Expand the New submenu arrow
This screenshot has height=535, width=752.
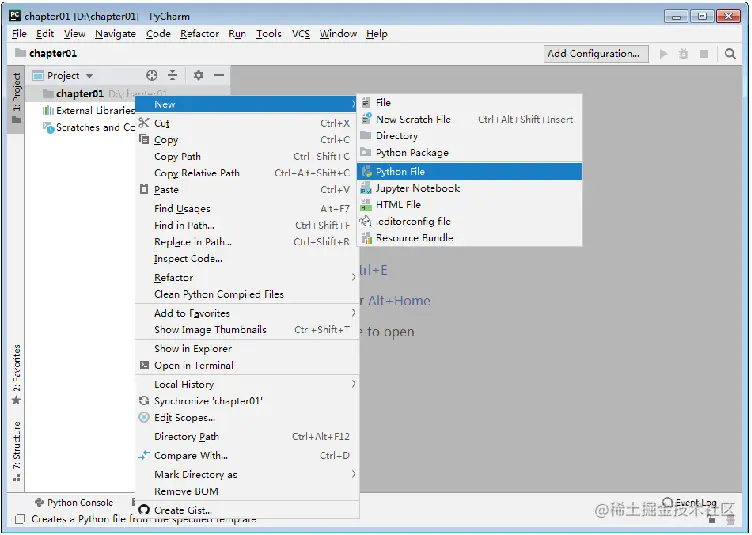pos(353,104)
